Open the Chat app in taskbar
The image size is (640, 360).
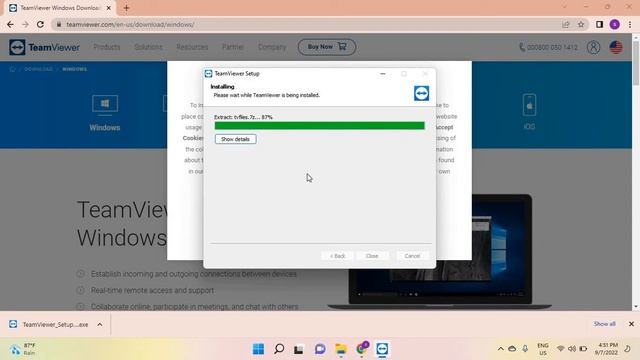(x=320, y=349)
